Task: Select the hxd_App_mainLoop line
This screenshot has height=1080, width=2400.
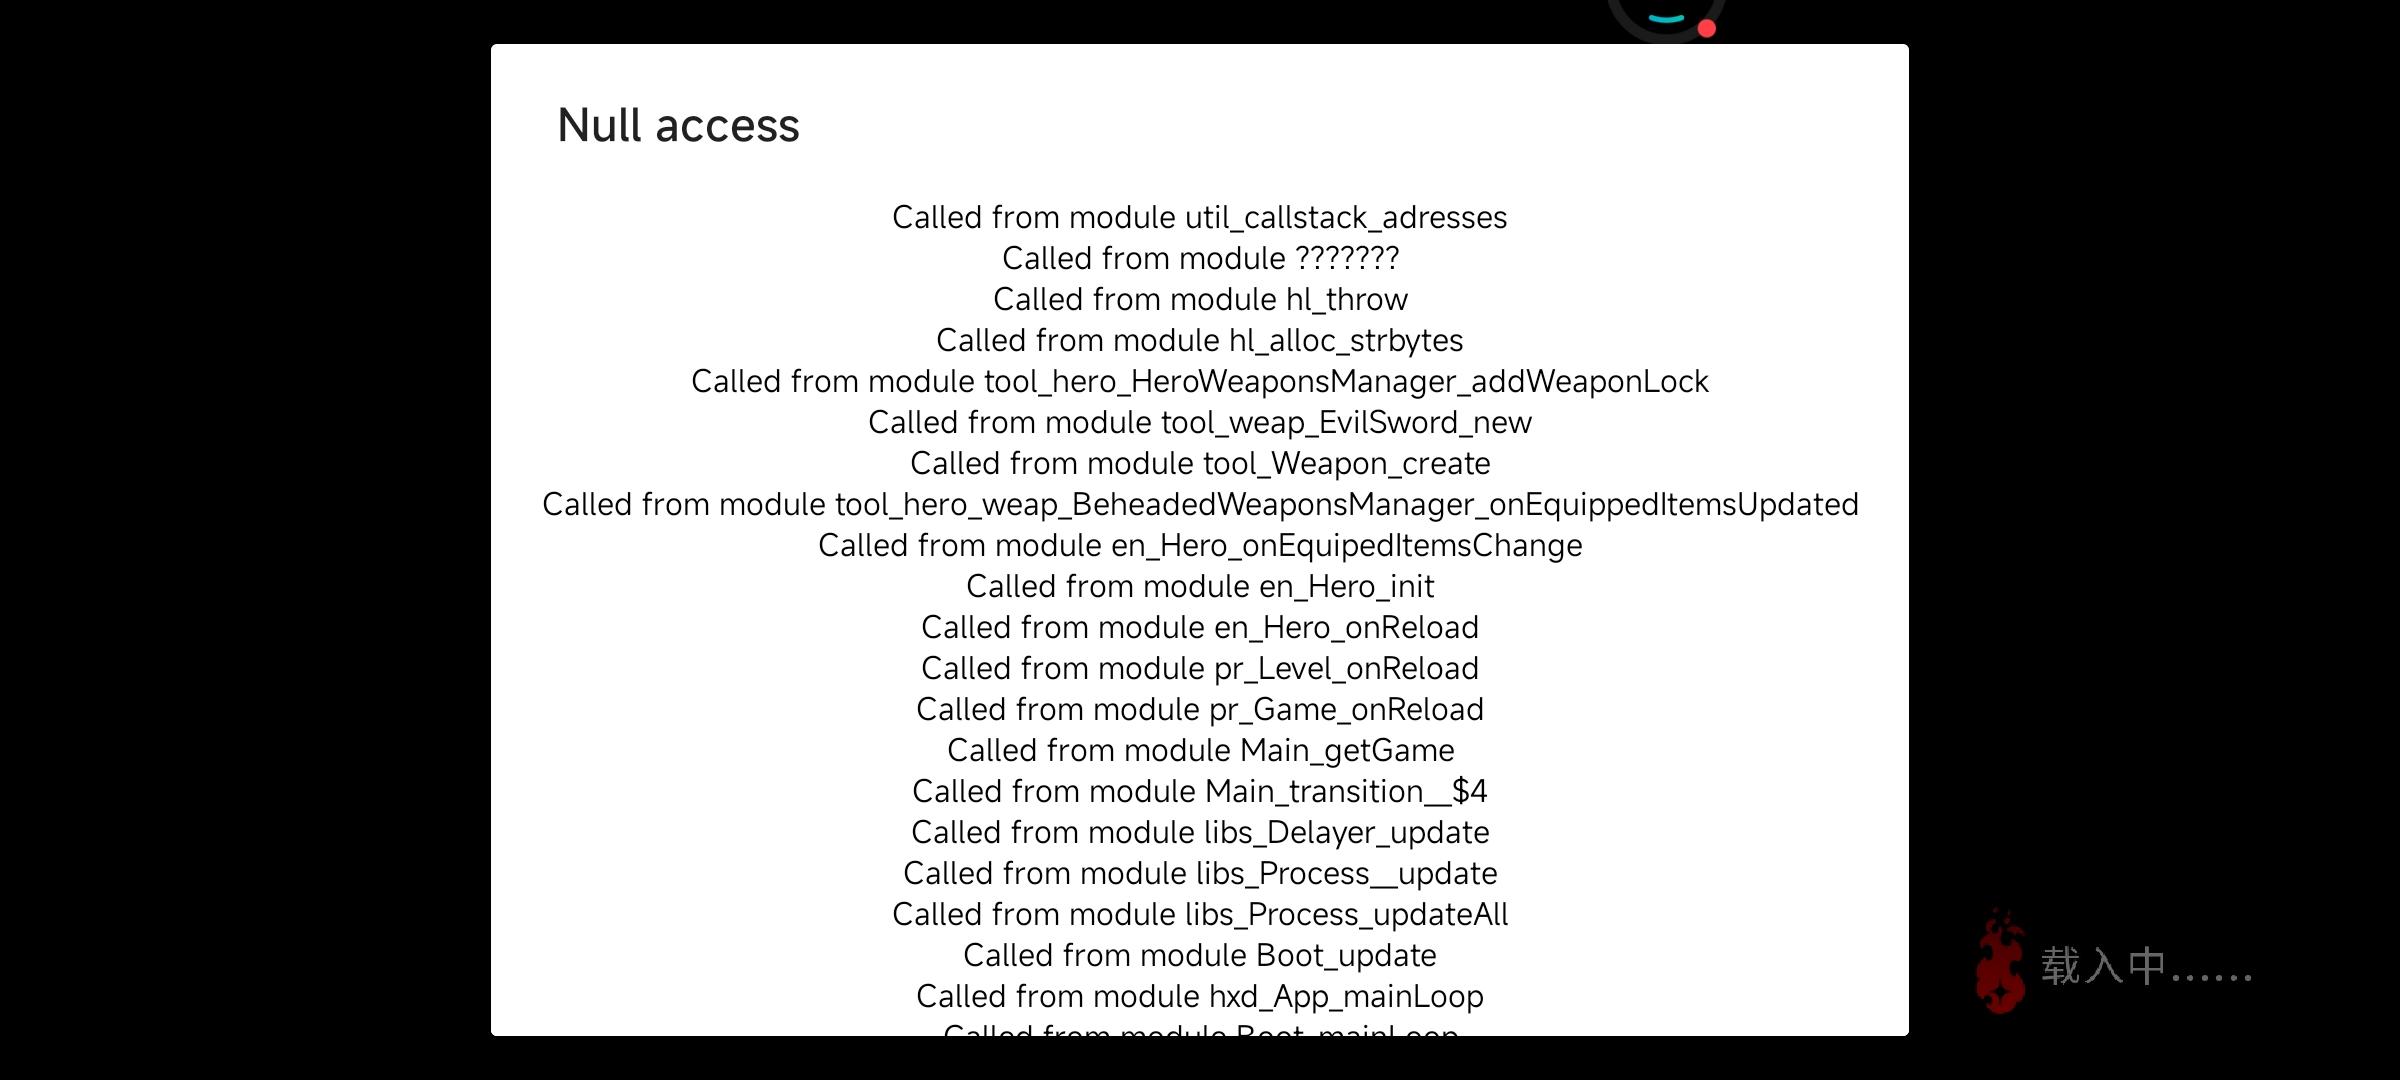Action: coord(1199,997)
